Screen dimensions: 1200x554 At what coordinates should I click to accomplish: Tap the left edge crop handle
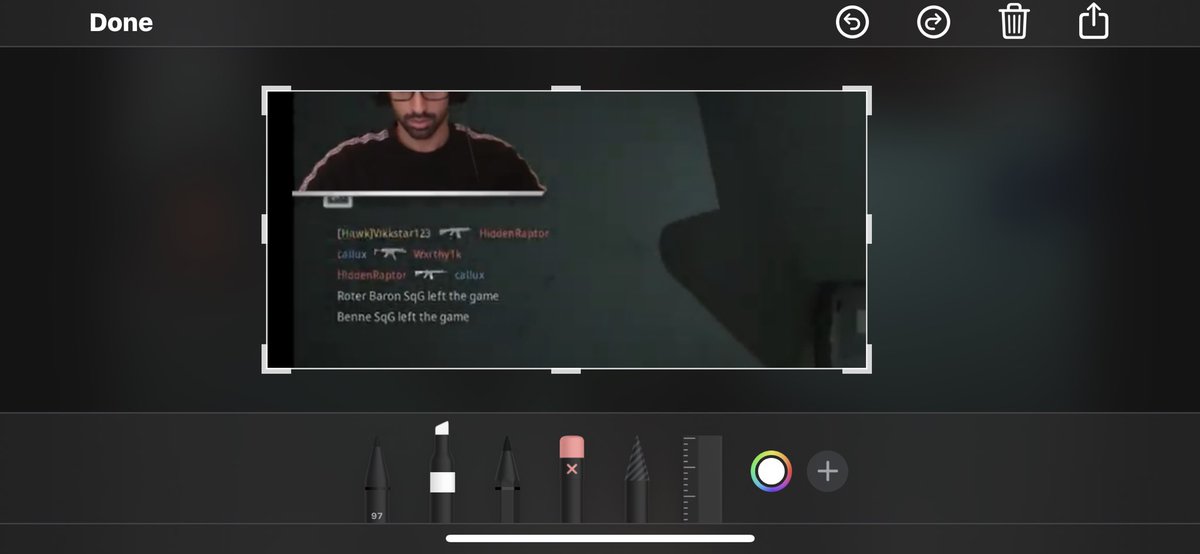coord(265,229)
